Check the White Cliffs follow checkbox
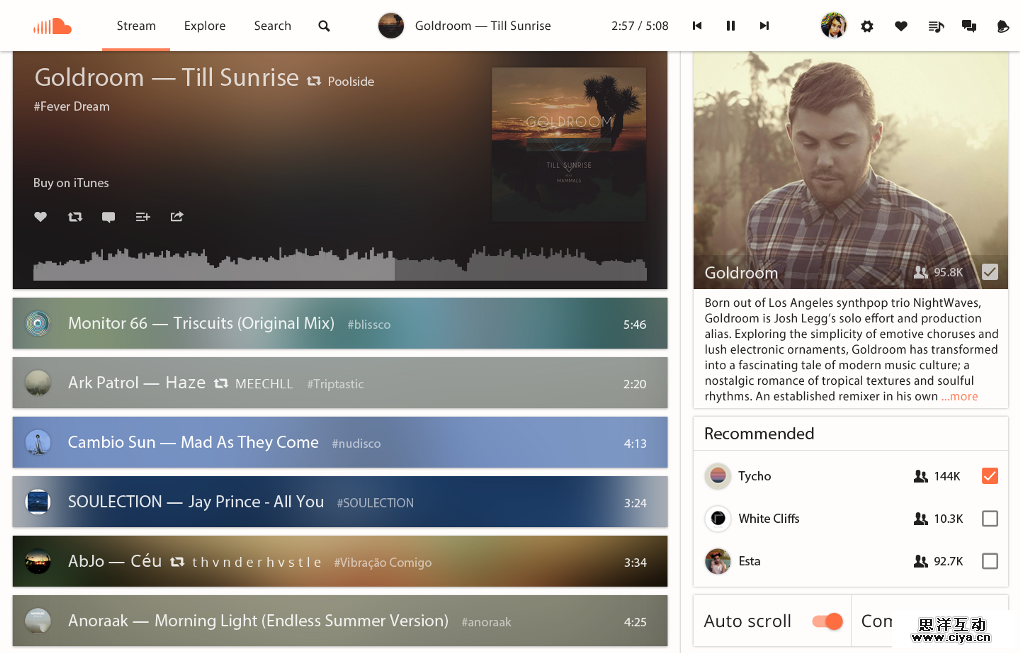The height and width of the screenshot is (653, 1020). (x=989, y=519)
